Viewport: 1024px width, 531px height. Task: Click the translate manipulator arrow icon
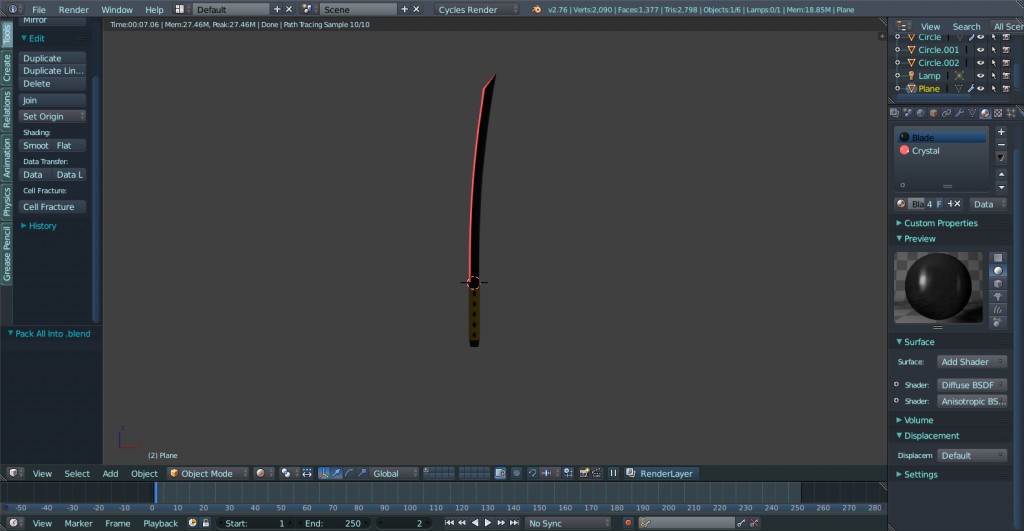pyautogui.click(x=336, y=474)
